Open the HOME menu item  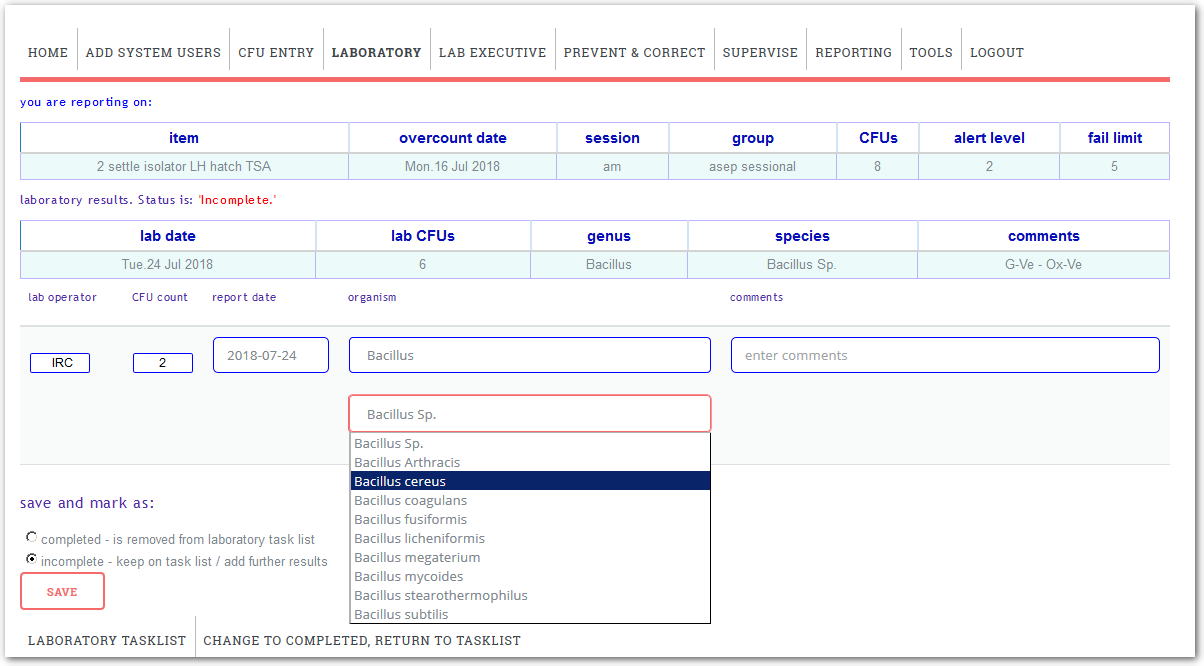click(48, 52)
